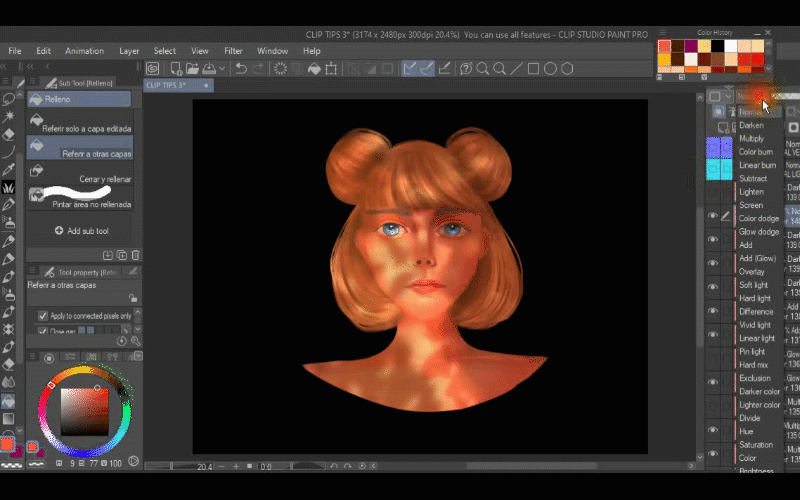The width and height of the screenshot is (800, 500).
Task: Click the Undo arrow in command bar
Action: click(x=241, y=69)
